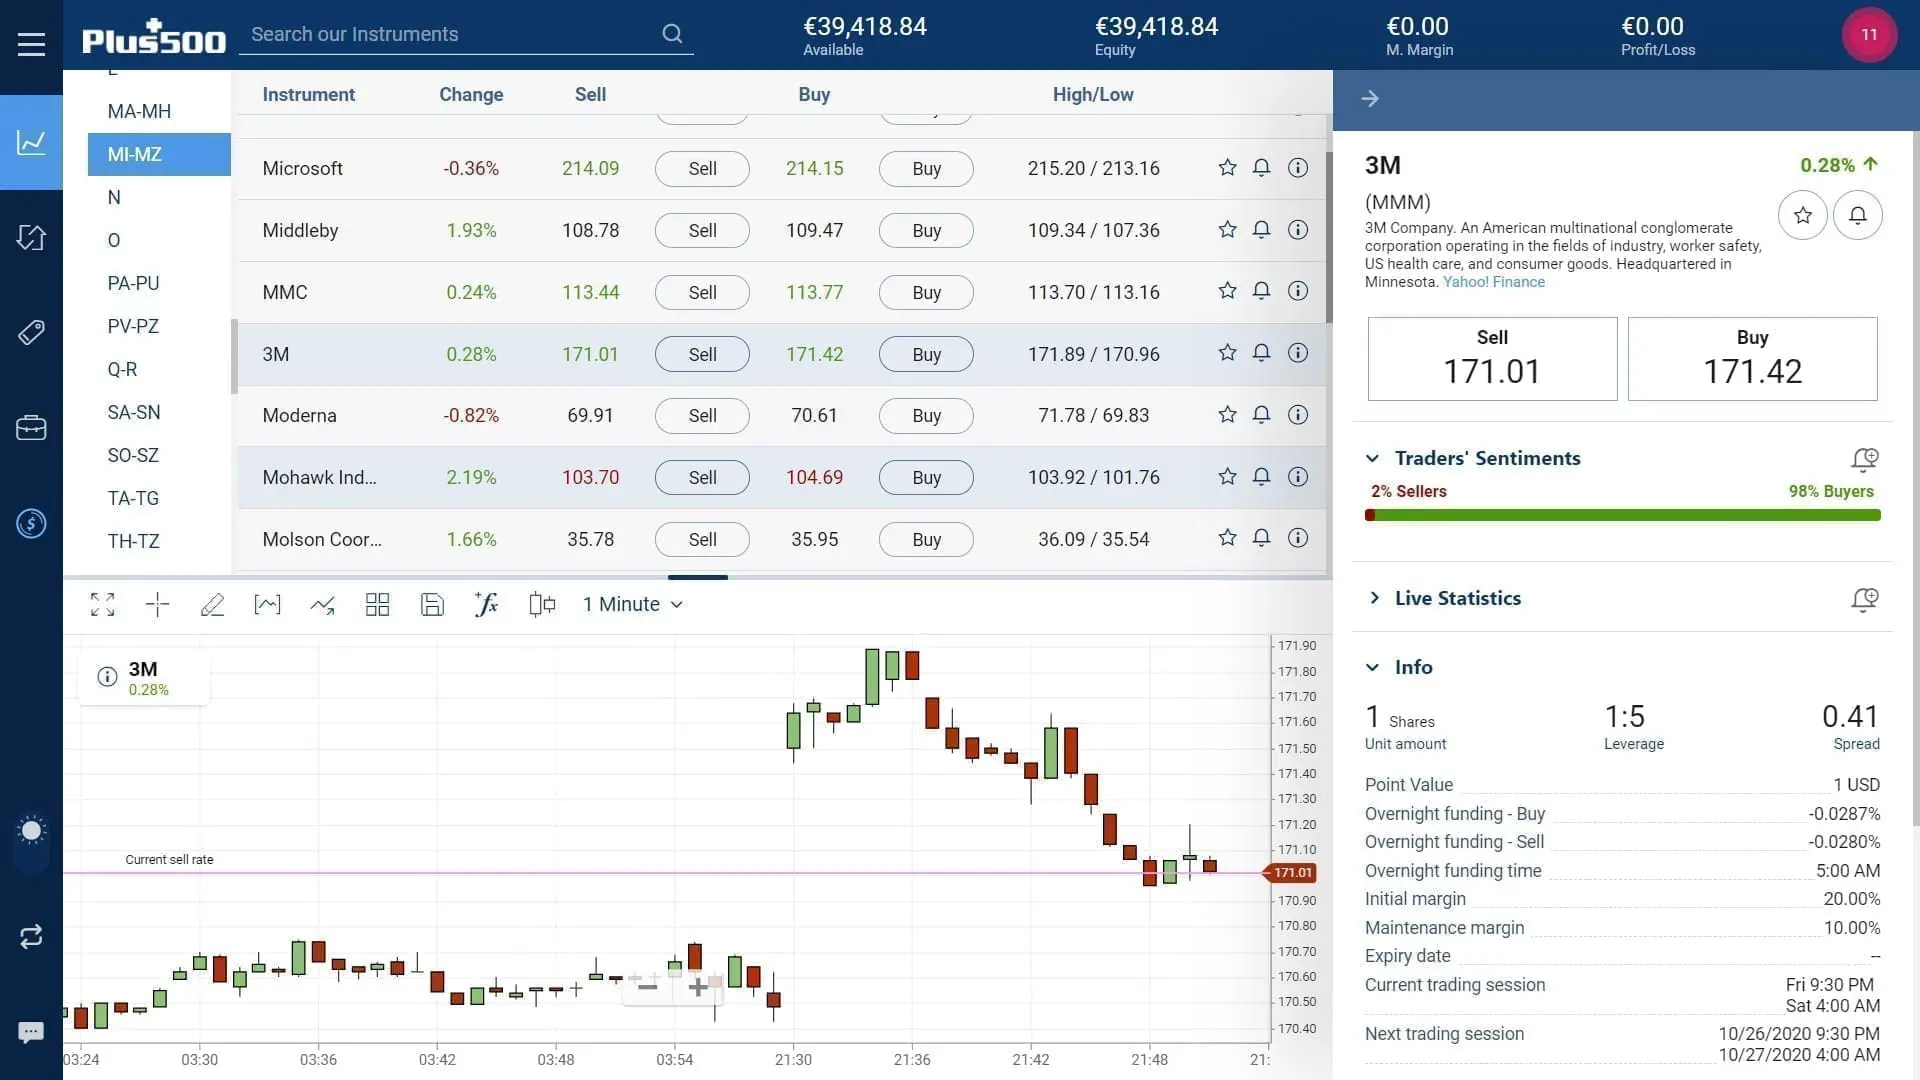Viewport: 1920px width, 1080px height.
Task: Select the chart drawing pencil tool
Action: (212, 604)
